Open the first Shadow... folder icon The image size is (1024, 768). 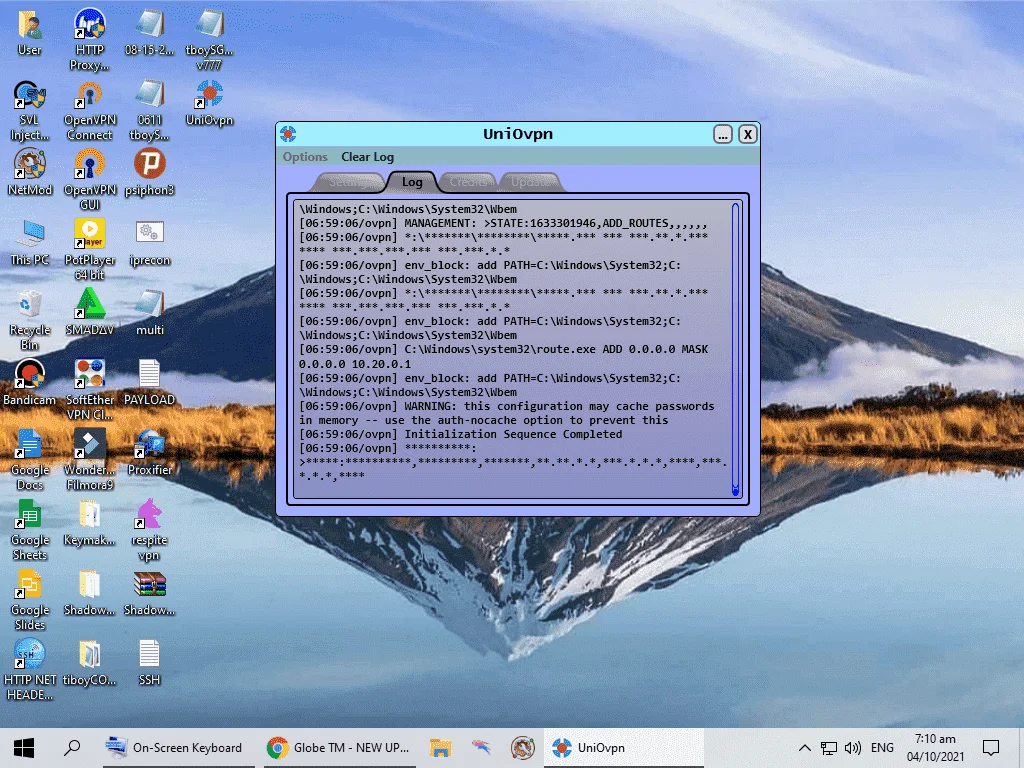89,593
